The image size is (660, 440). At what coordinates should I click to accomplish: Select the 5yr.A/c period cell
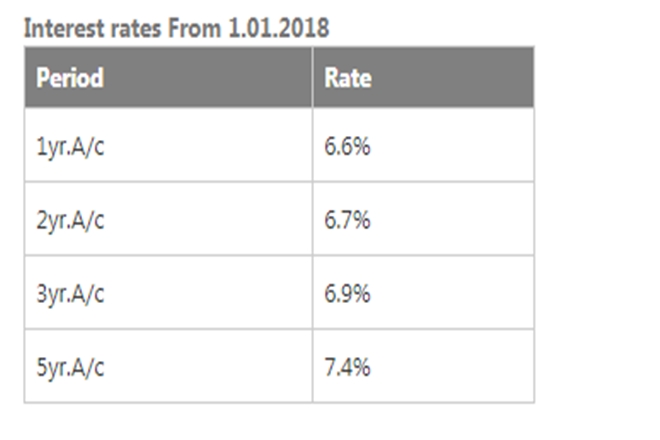70,367
